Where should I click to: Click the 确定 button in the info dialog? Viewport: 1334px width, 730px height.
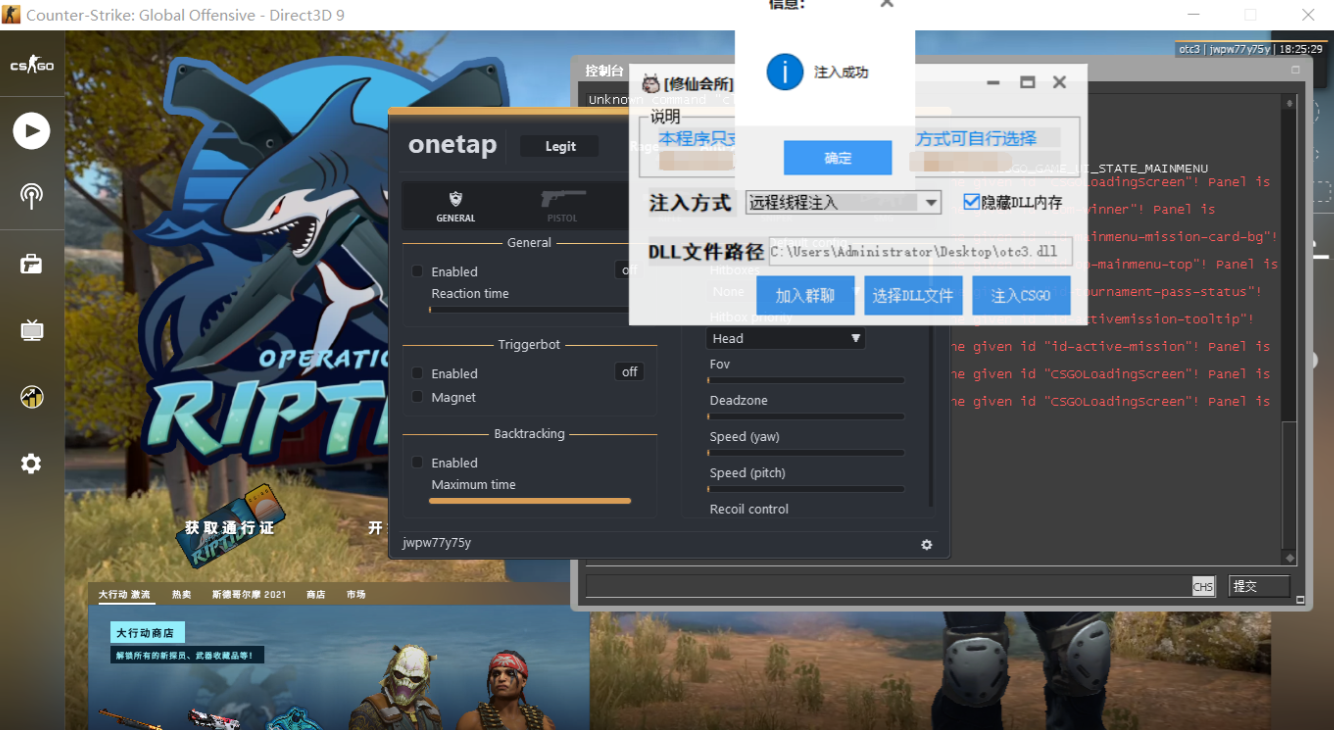coord(838,158)
